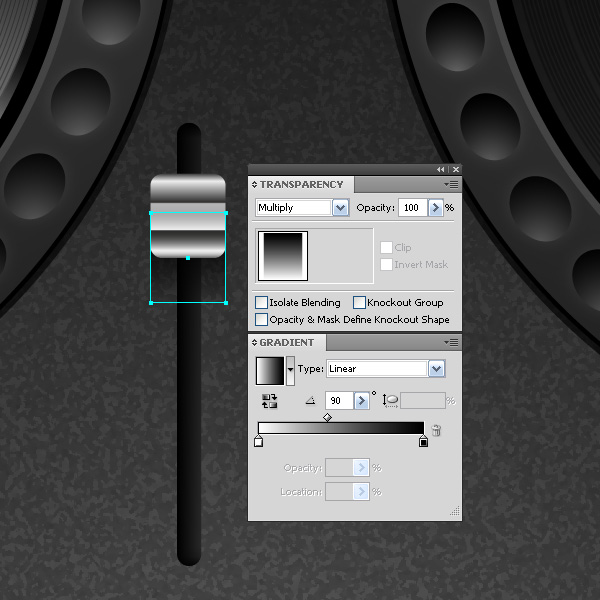
Task: Click the gradient slider bar
Action: [x=341, y=428]
